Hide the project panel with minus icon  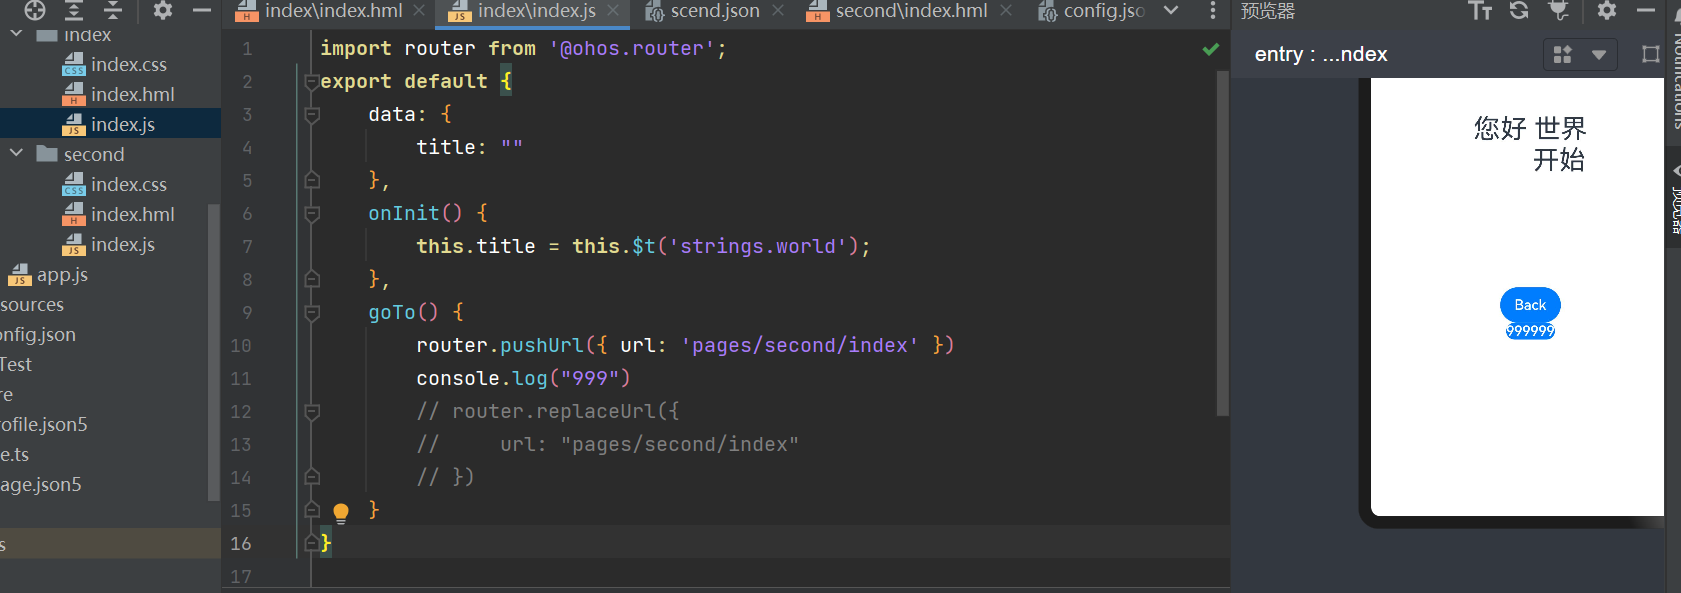[x=202, y=10]
